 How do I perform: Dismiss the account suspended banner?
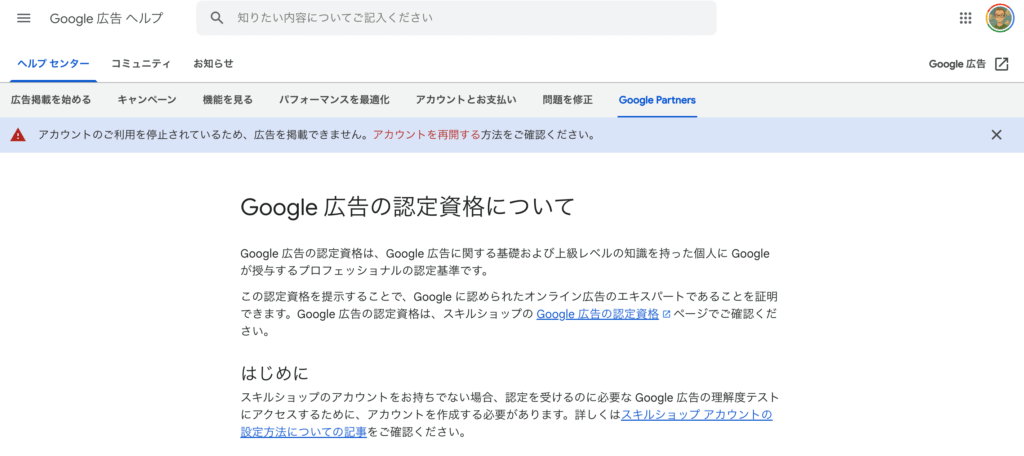click(996, 135)
